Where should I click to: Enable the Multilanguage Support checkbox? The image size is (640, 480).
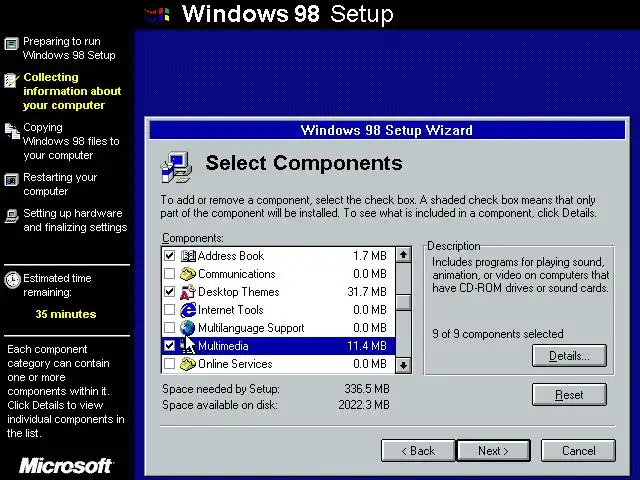pyautogui.click(x=169, y=328)
